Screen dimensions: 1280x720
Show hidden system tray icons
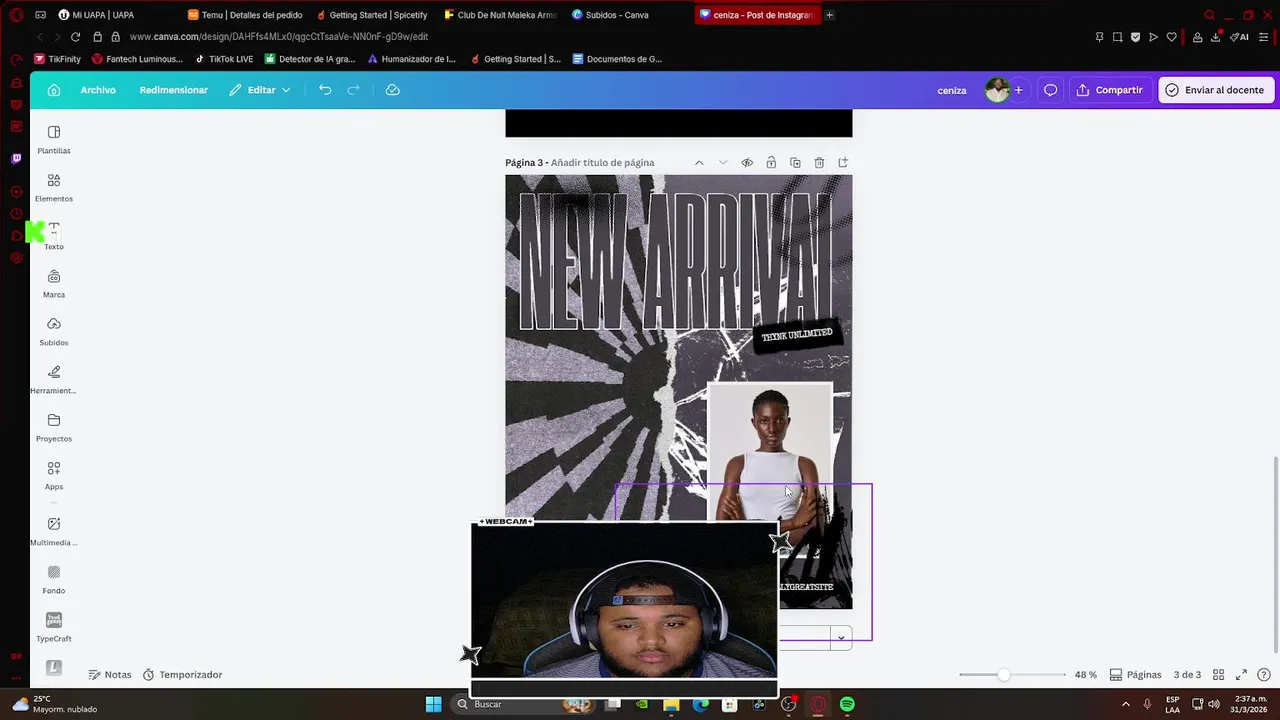[1125, 704]
